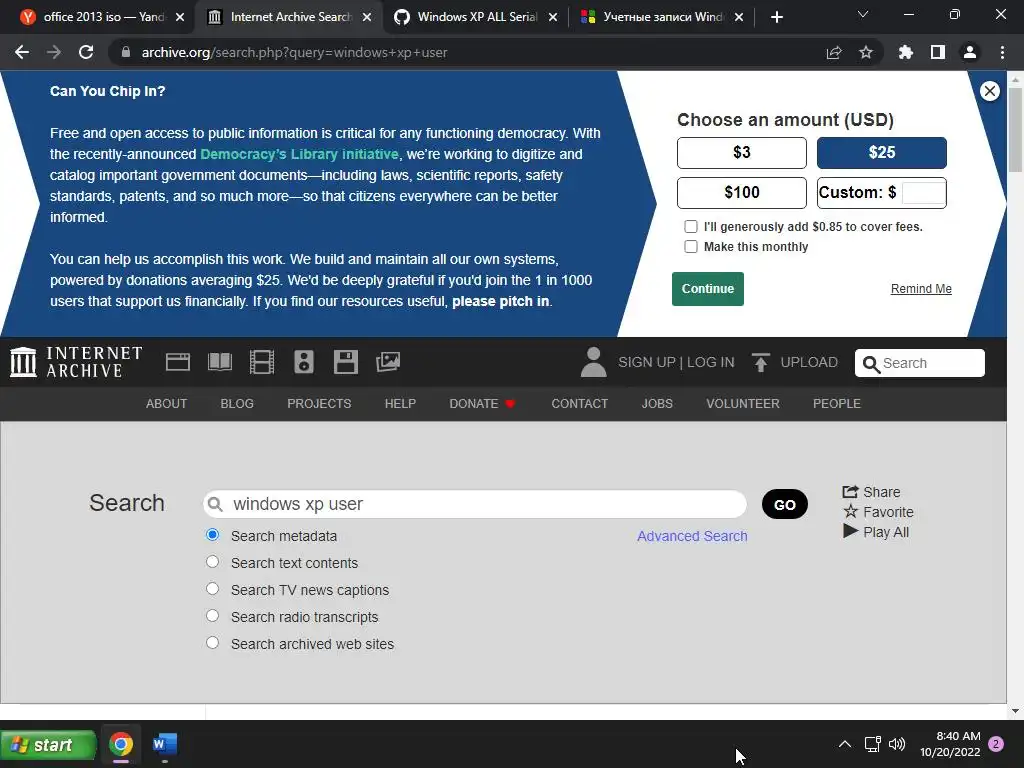Open the PROJECTS menu item
The width and height of the screenshot is (1024, 768).
point(319,404)
